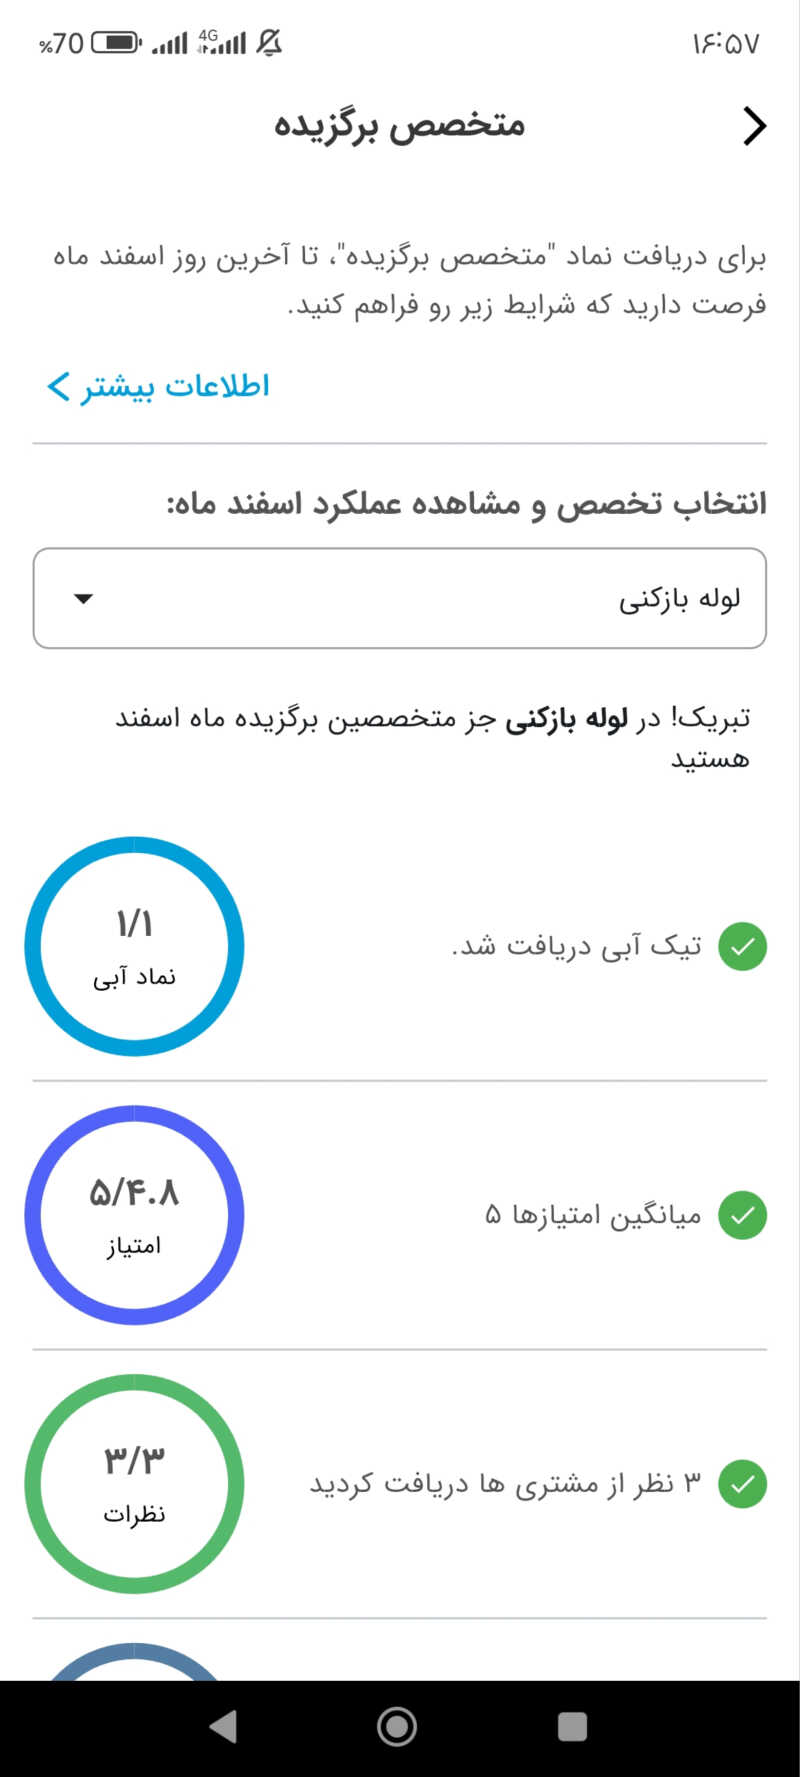Tap the purple امتیاز rating ring
This screenshot has width=800, height=1777.
coord(134,1215)
